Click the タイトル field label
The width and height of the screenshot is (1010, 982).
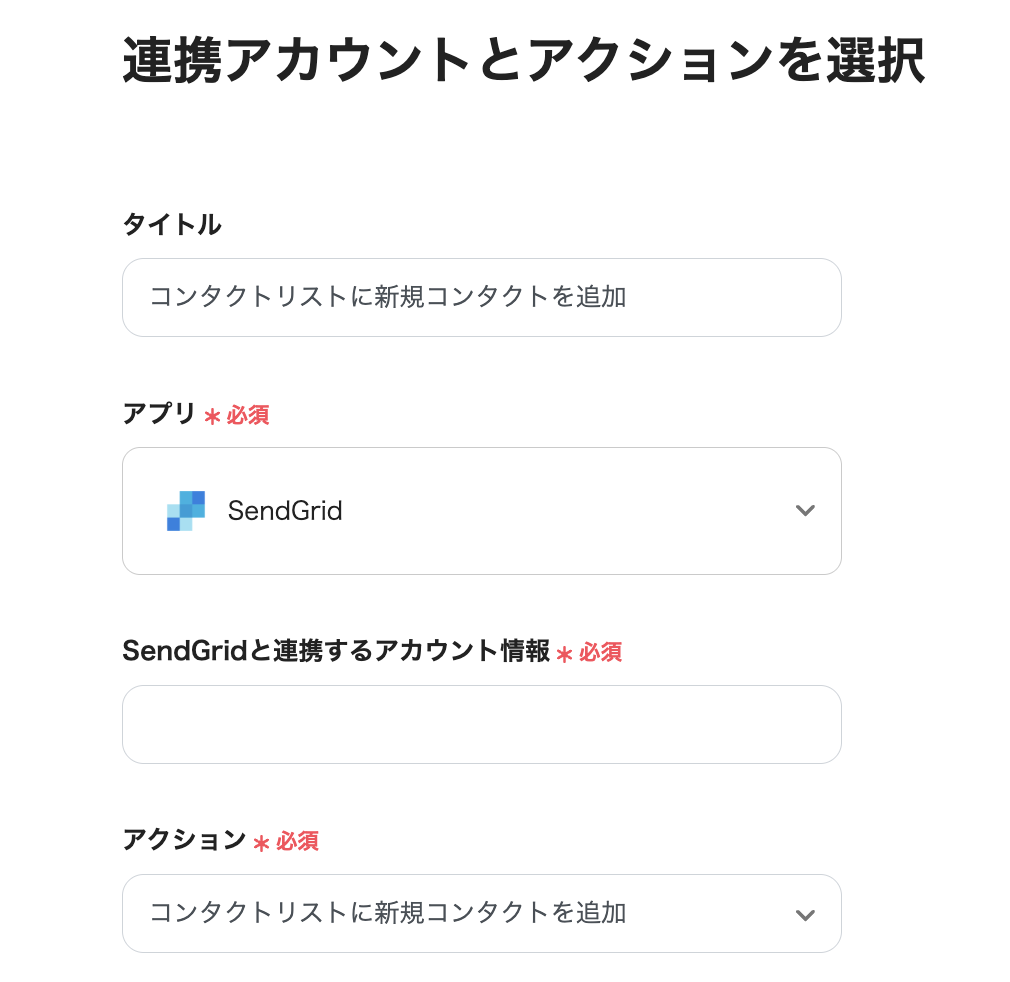(172, 225)
